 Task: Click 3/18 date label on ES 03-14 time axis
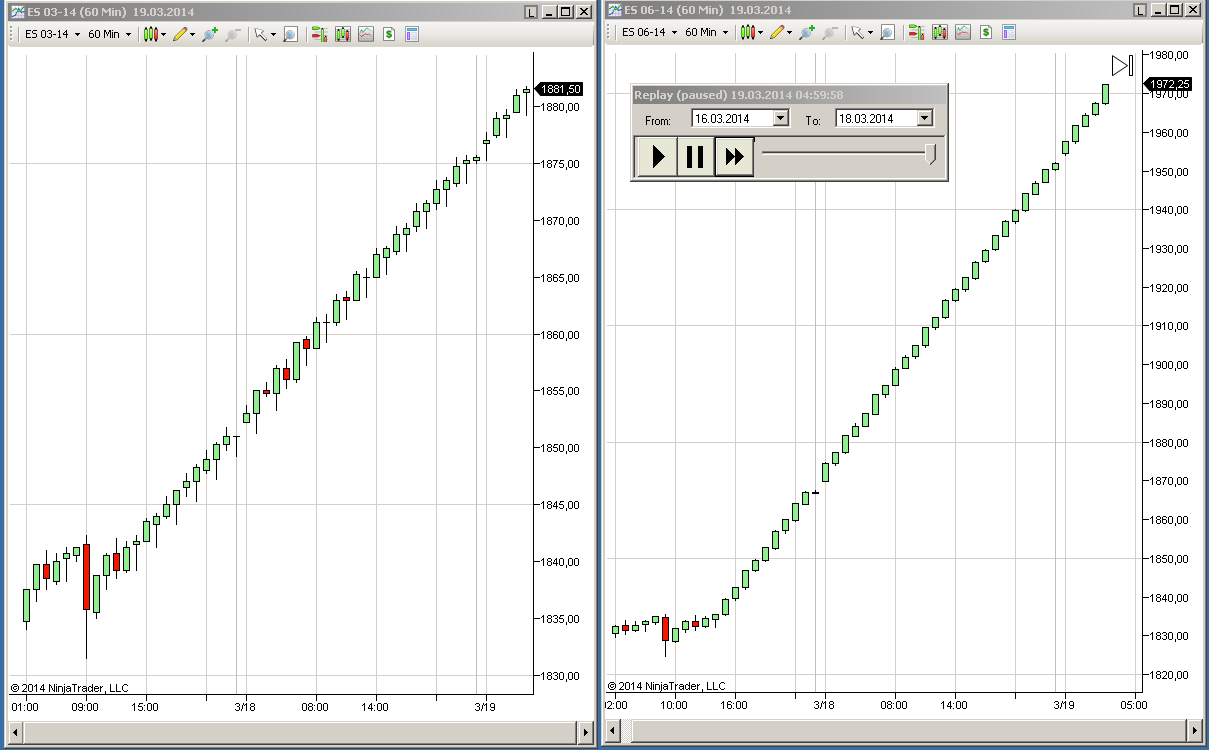246,707
